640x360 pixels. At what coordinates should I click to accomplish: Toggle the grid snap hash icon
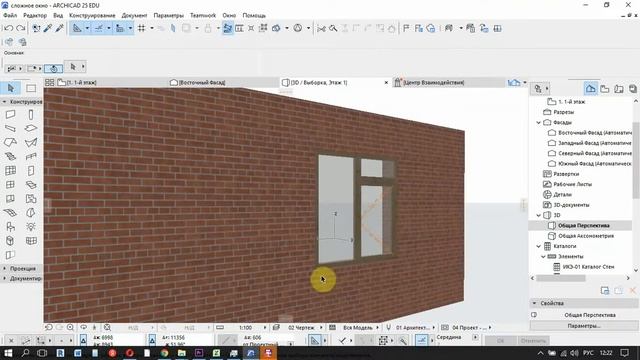142,28
